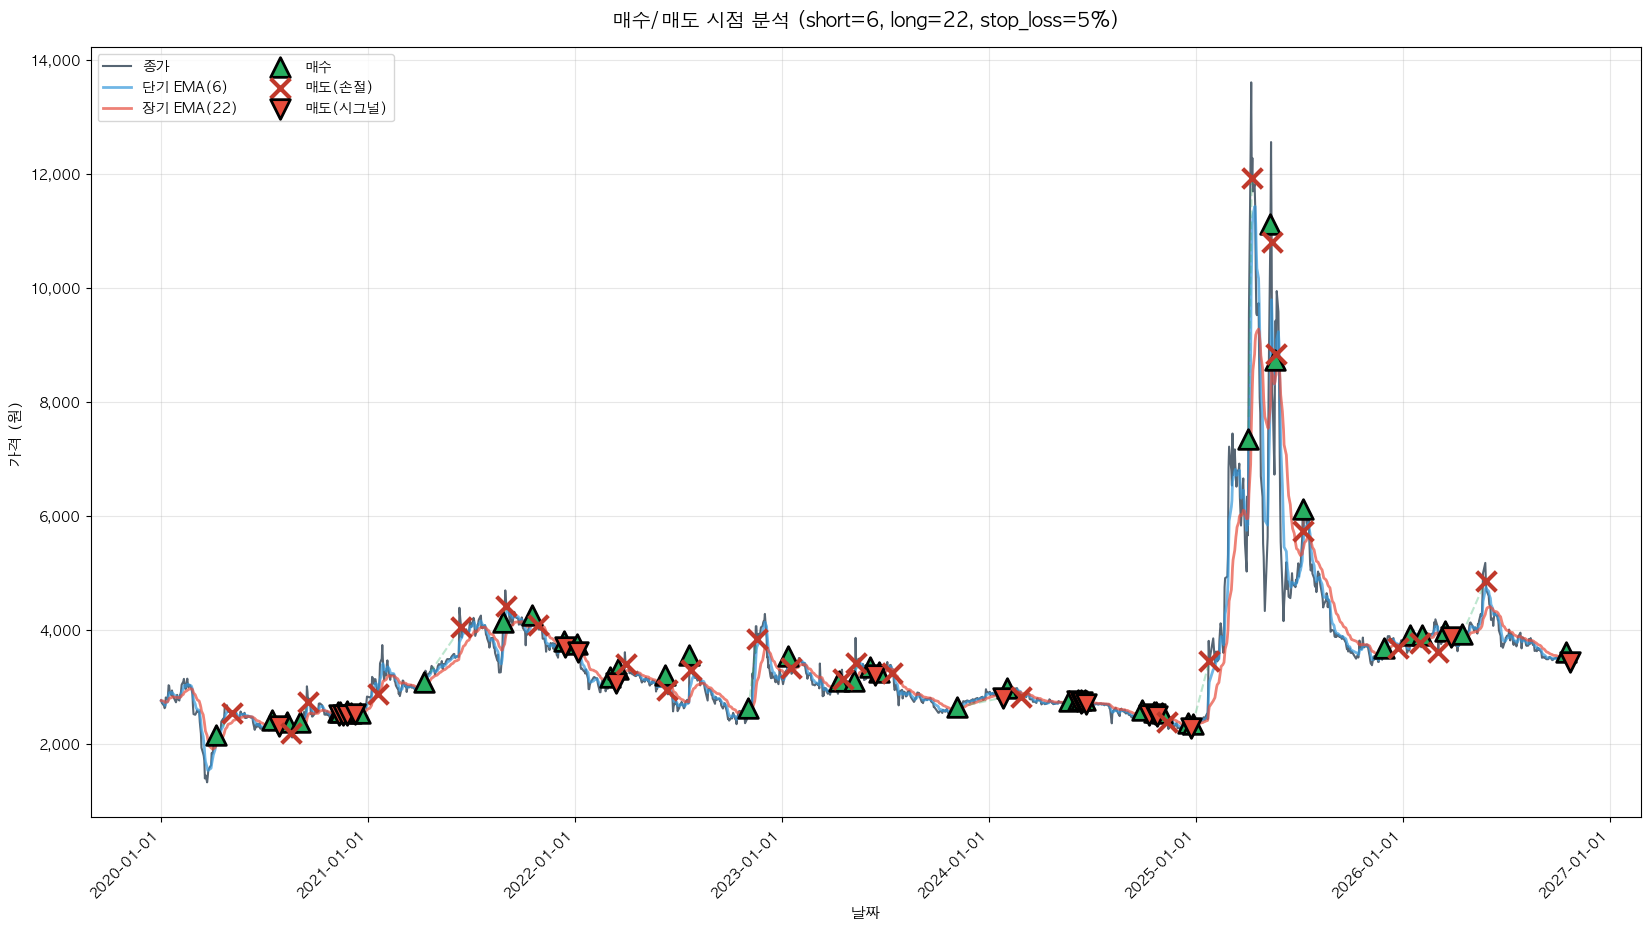The width and height of the screenshot is (1650, 930).
Task: Click the 장기 EMA(22) red legend line
Action: [118, 108]
